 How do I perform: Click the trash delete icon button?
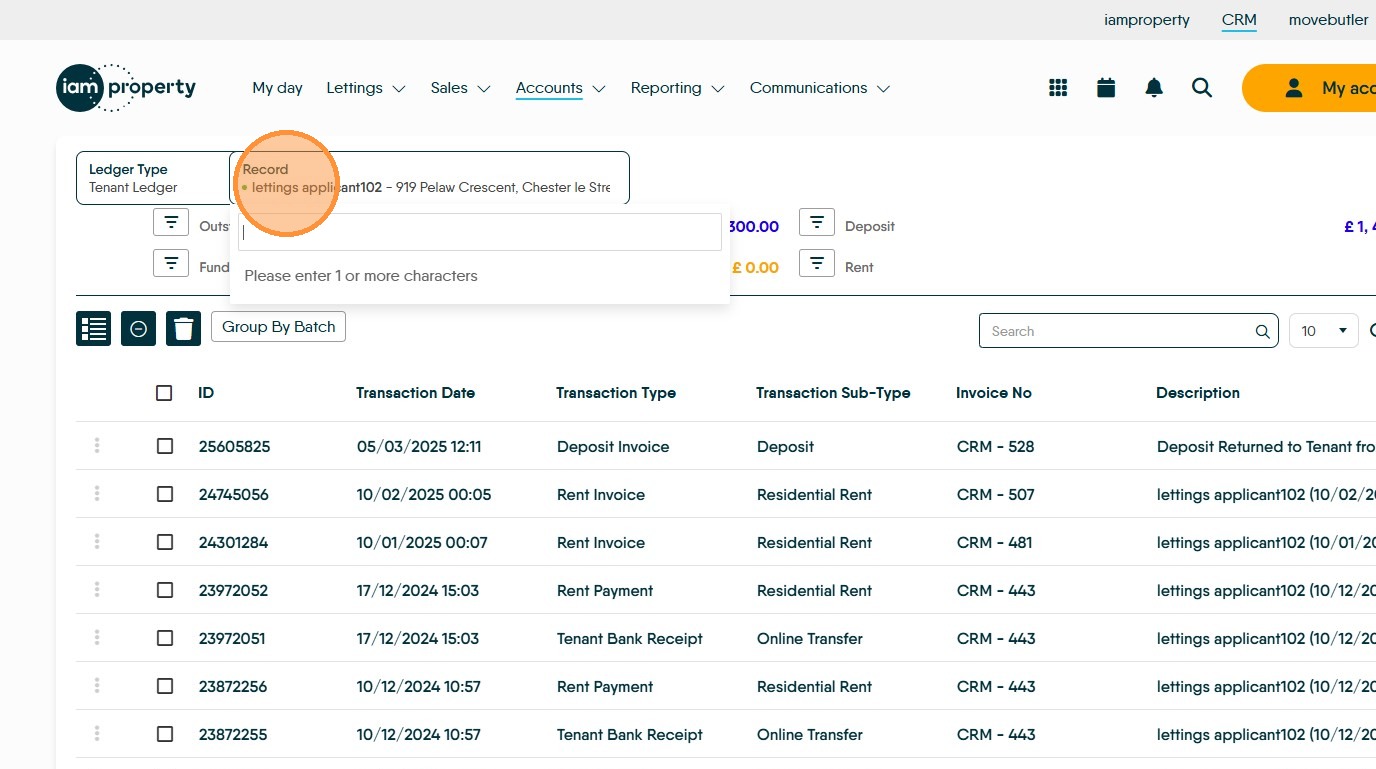click(x=183, y=328)
